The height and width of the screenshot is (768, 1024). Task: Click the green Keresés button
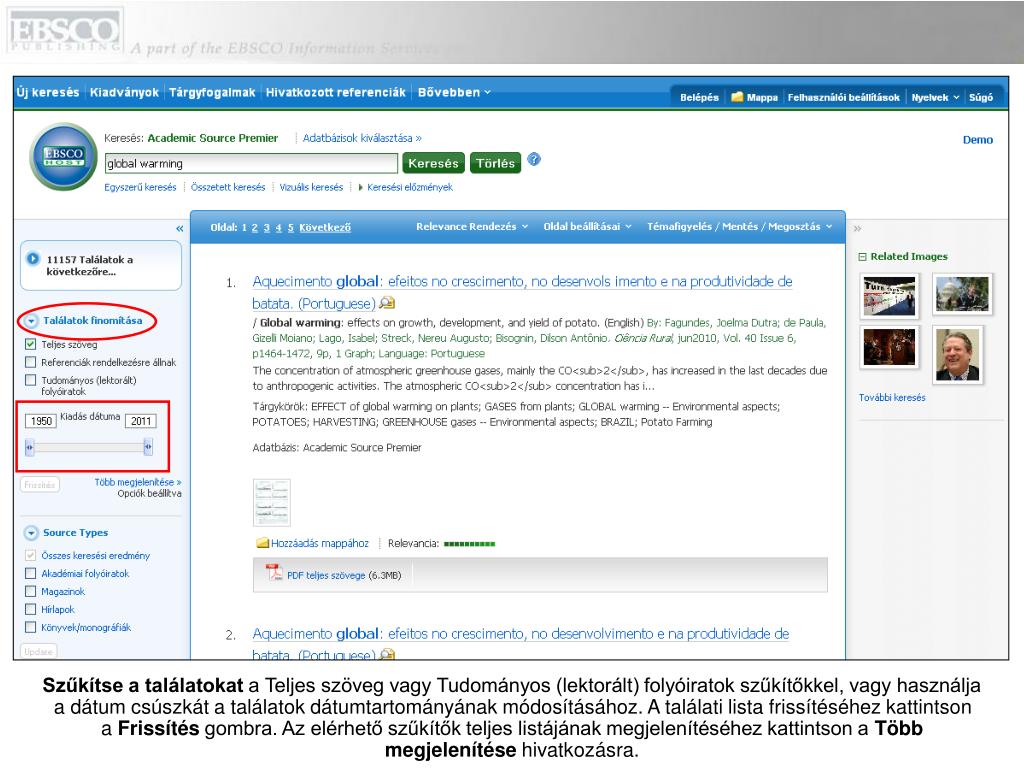click(x=434, y=163)
